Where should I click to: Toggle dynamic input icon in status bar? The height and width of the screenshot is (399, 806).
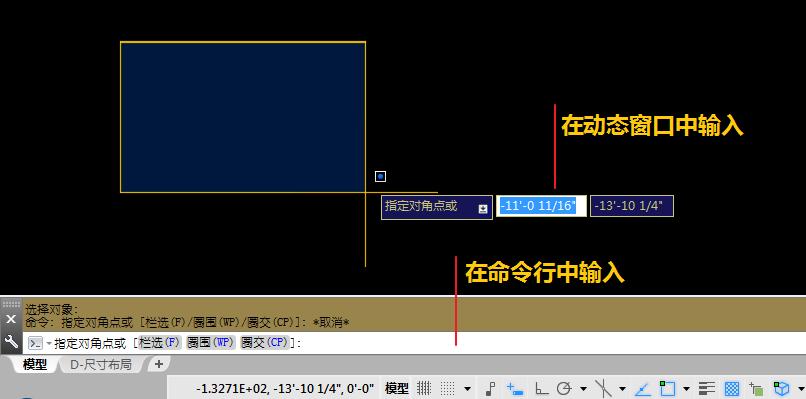click(x=515, y=389)
